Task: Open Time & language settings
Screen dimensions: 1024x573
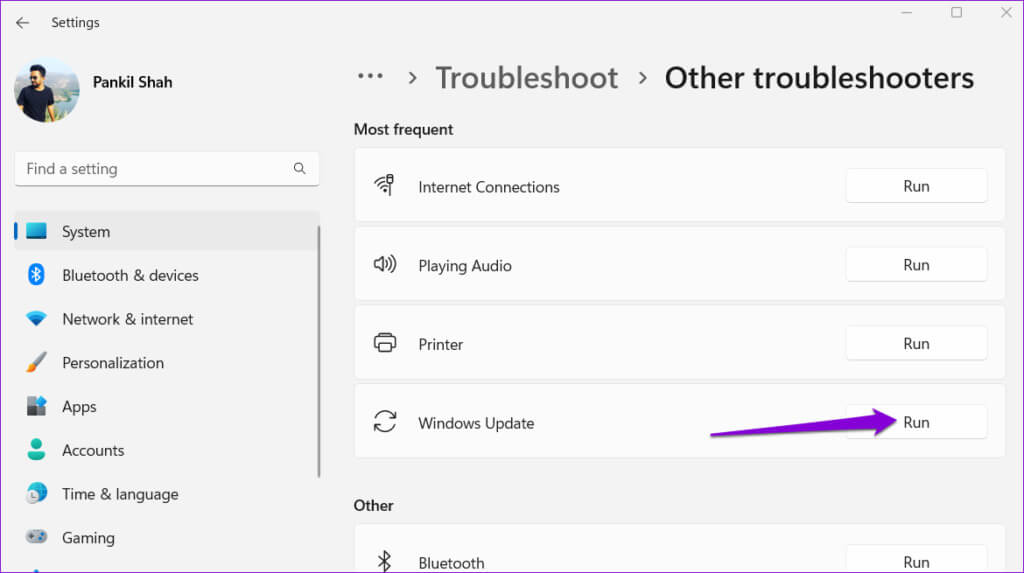Action: pos(167,494)
